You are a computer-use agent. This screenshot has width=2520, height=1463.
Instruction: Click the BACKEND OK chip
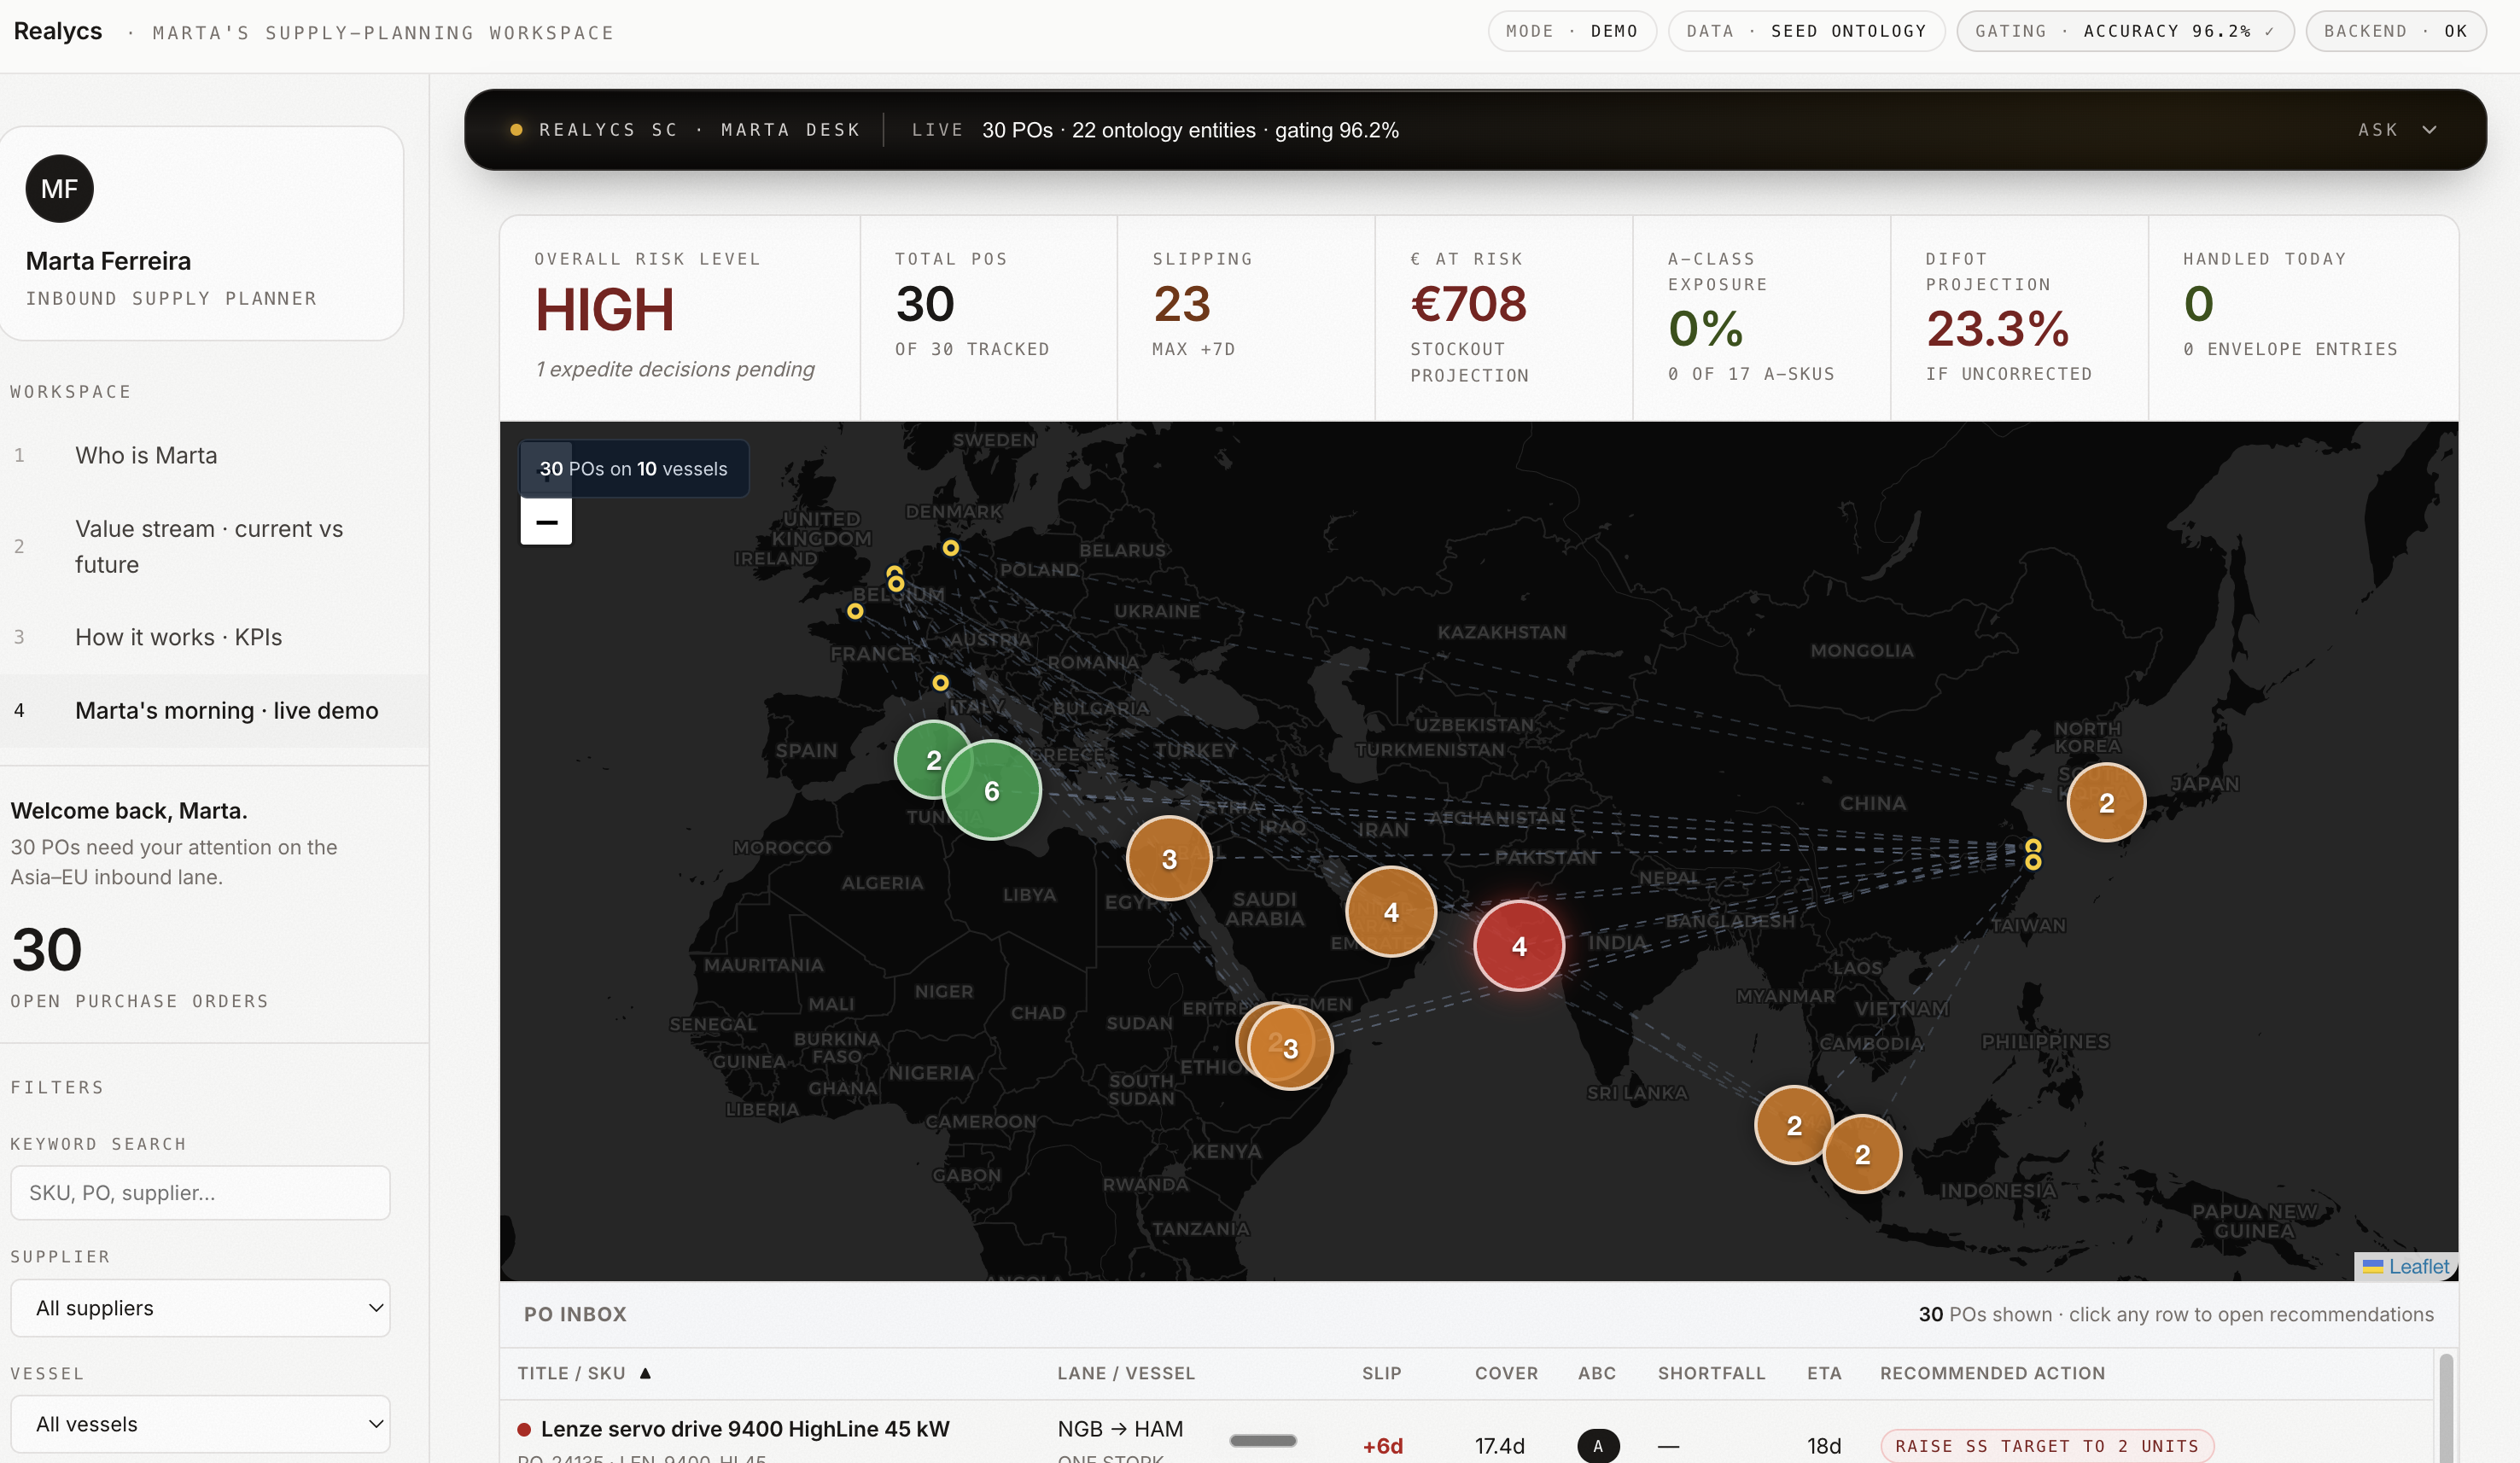click(x=2395, y=31)
